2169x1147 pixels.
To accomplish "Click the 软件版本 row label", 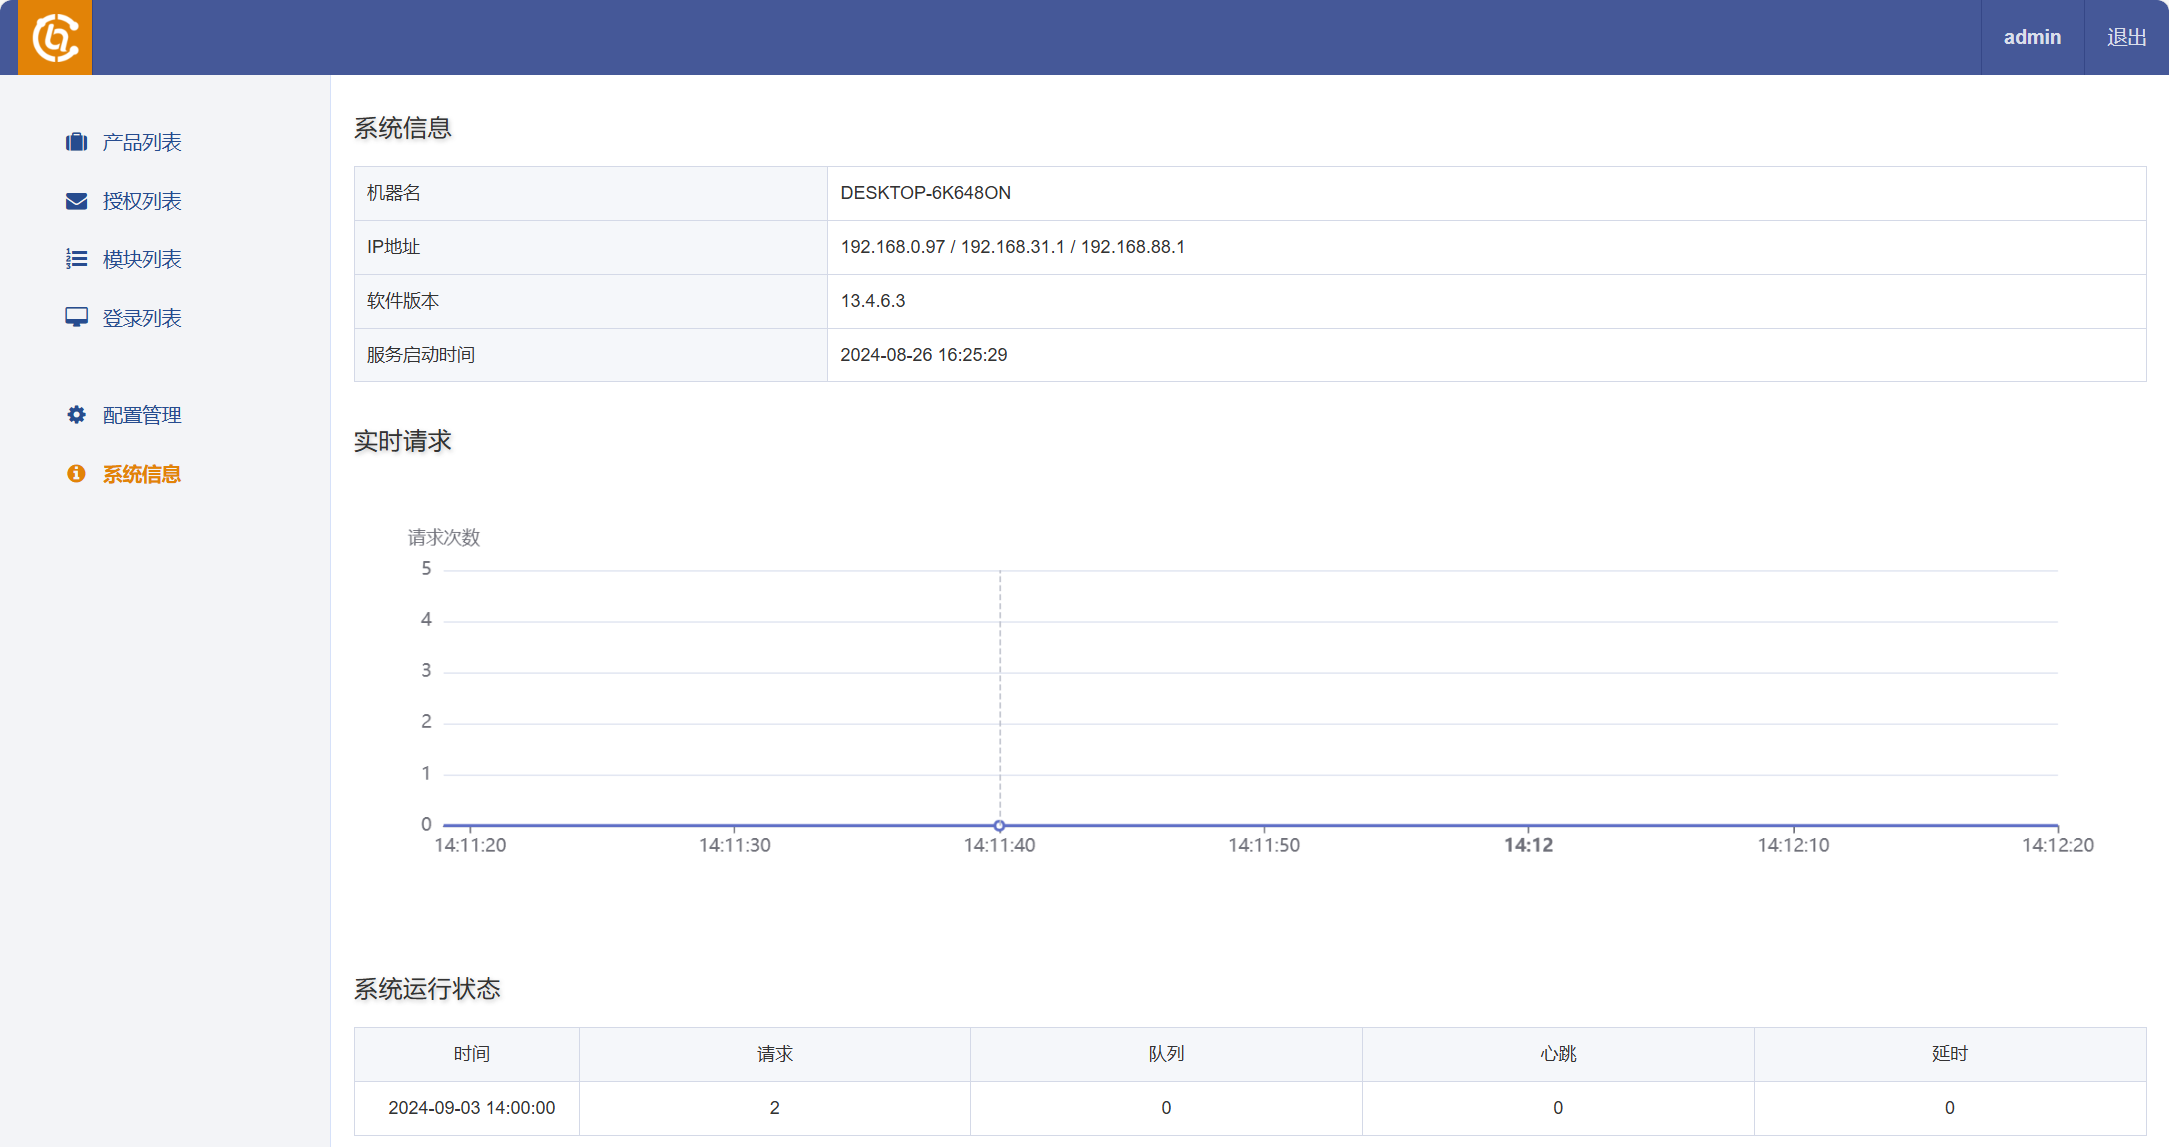I will [403, 301].
